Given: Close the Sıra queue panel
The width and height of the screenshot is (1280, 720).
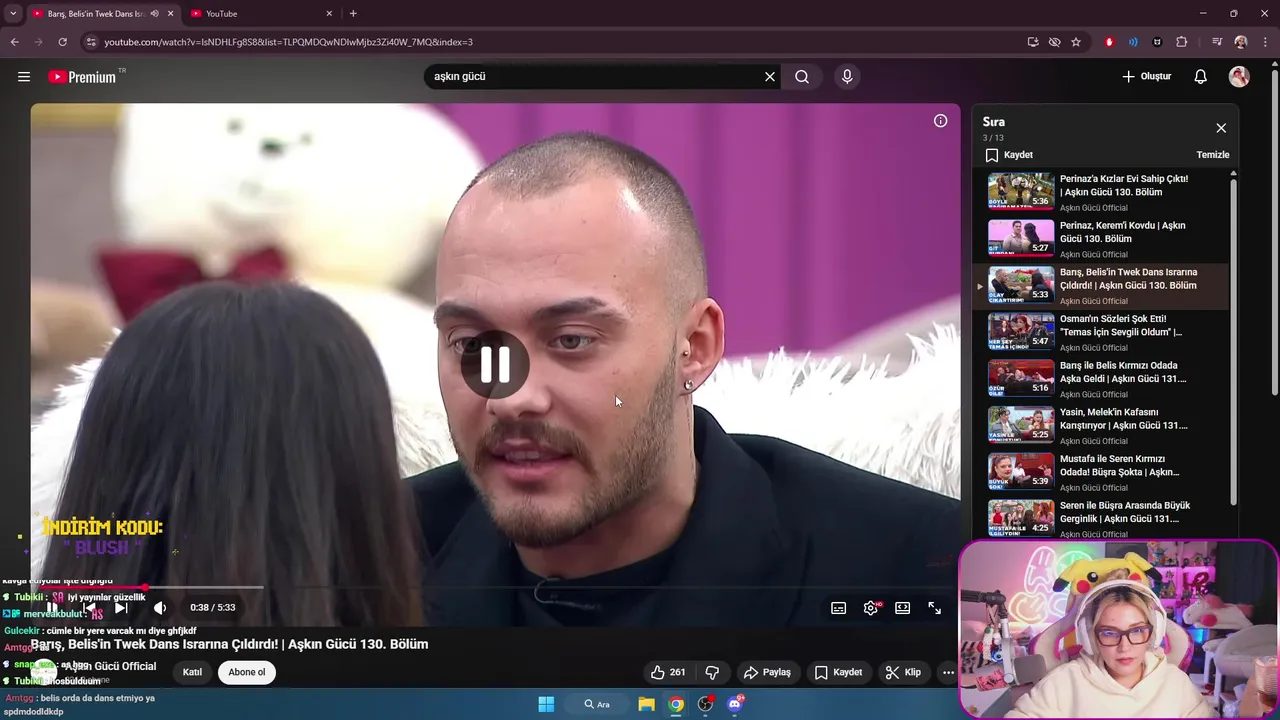Looking at the screenshot, I should pos(1221,128).
